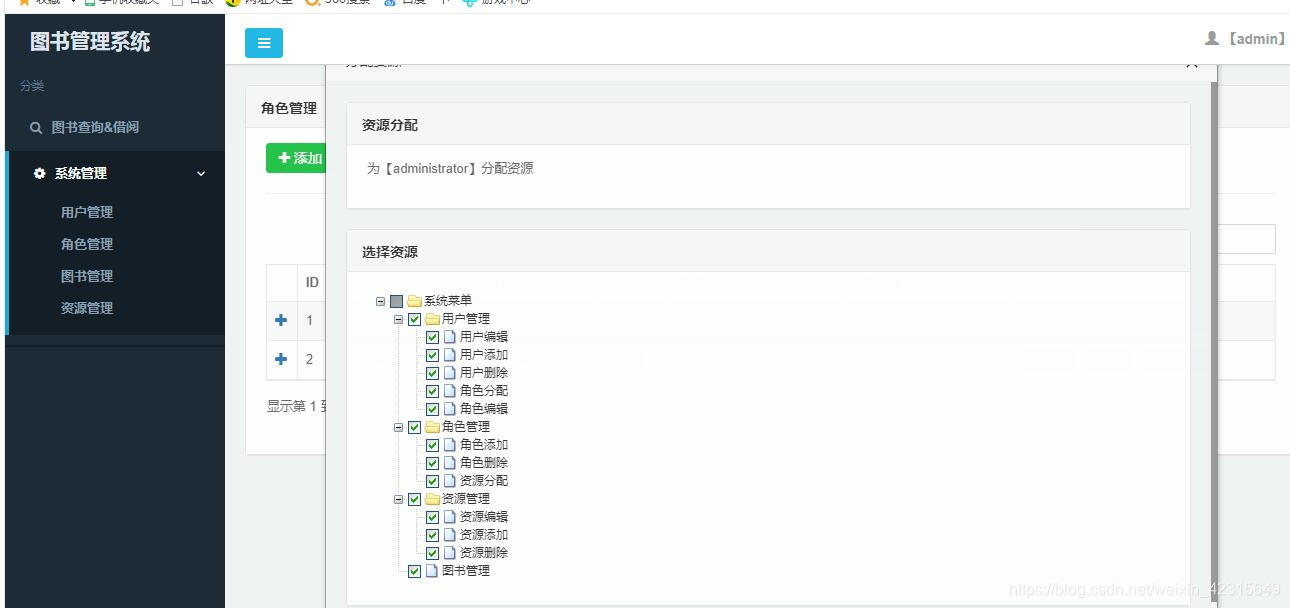Toggle the 系统菜单 root checkbox

click(x=397, y=301)
